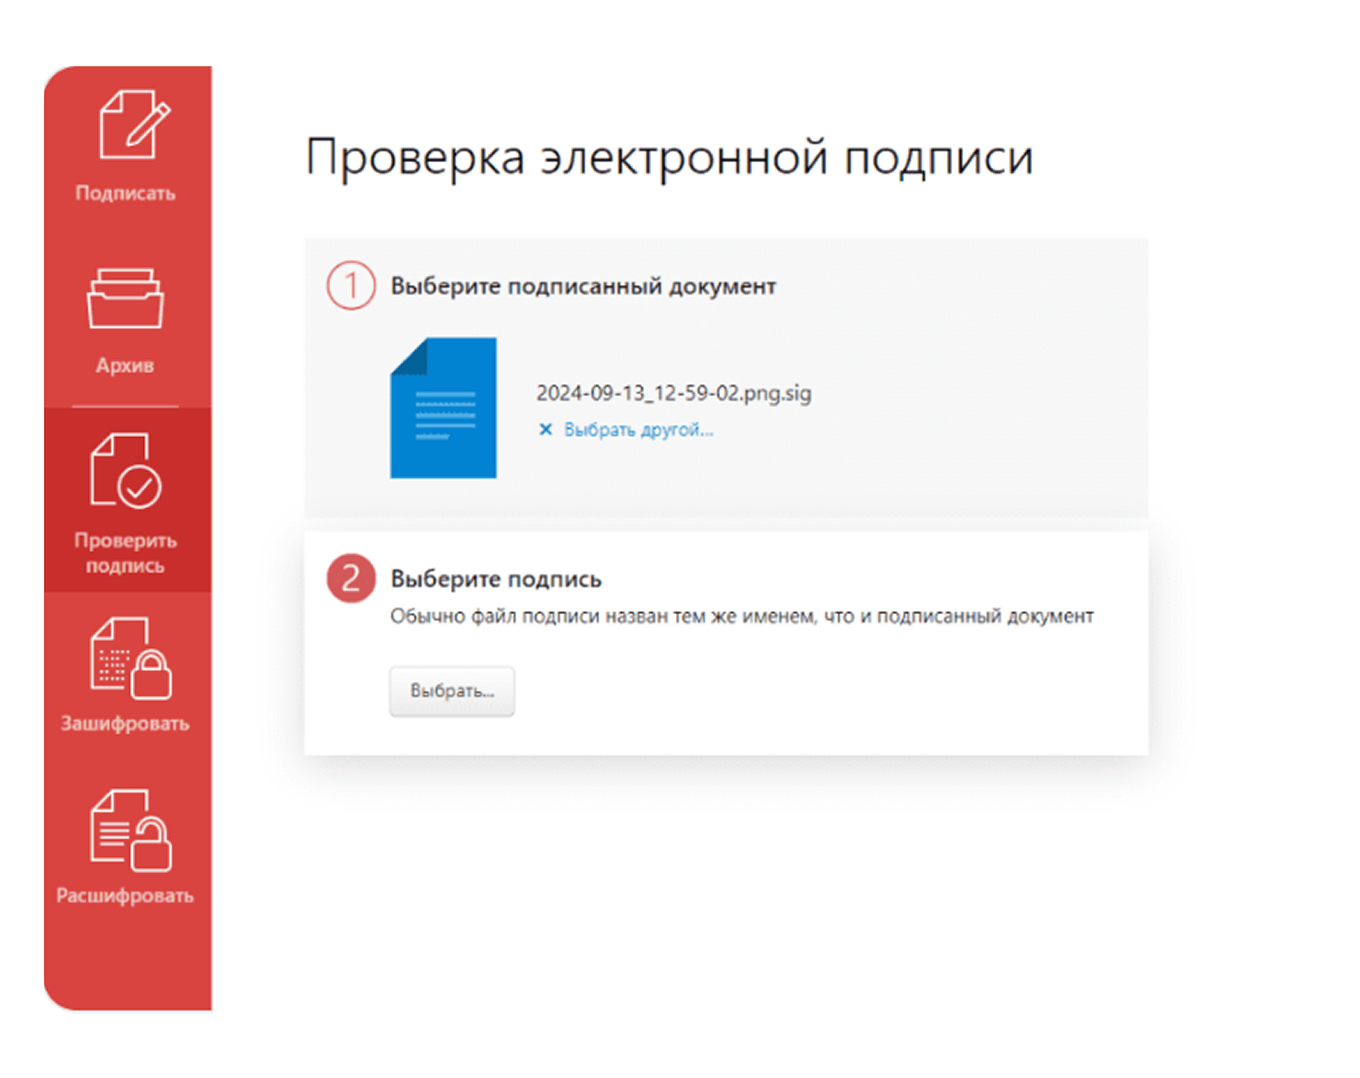1360x1078 pixels.
Task: Select the filename 2024-09-13_12-59-02.png.sig
Action: coord(673,393)
